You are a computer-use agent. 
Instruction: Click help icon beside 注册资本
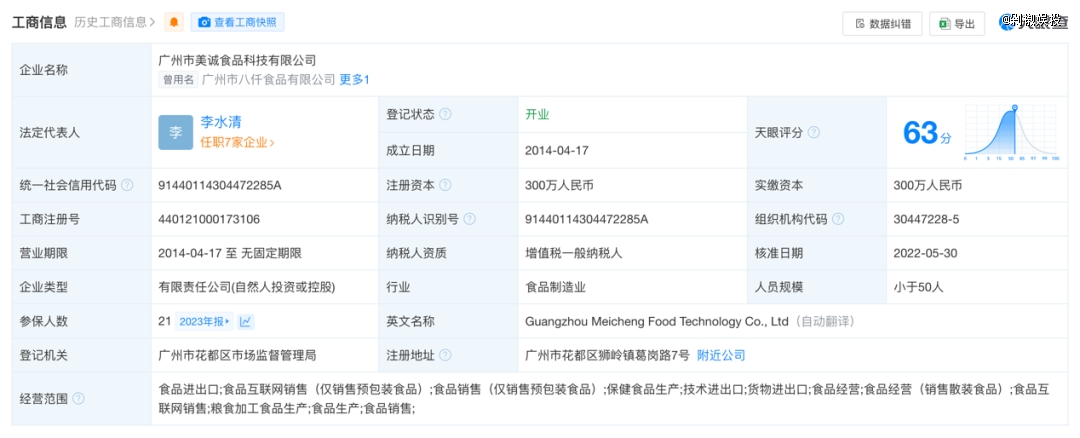click(446, 185)
